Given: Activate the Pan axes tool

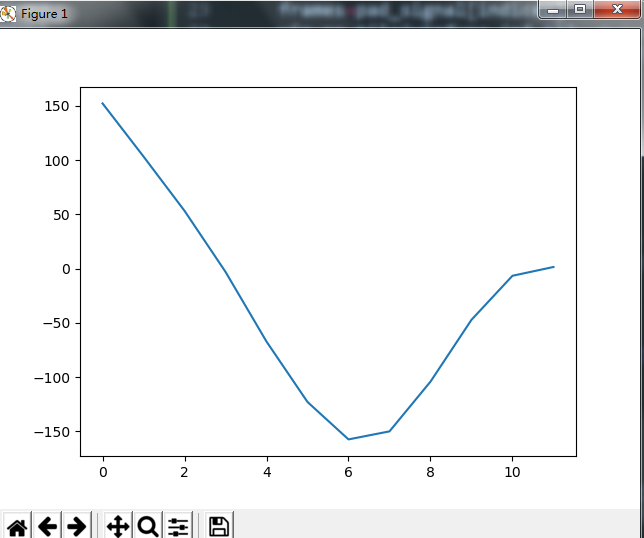Looking at the screenshot, I should tap(118, 526).
